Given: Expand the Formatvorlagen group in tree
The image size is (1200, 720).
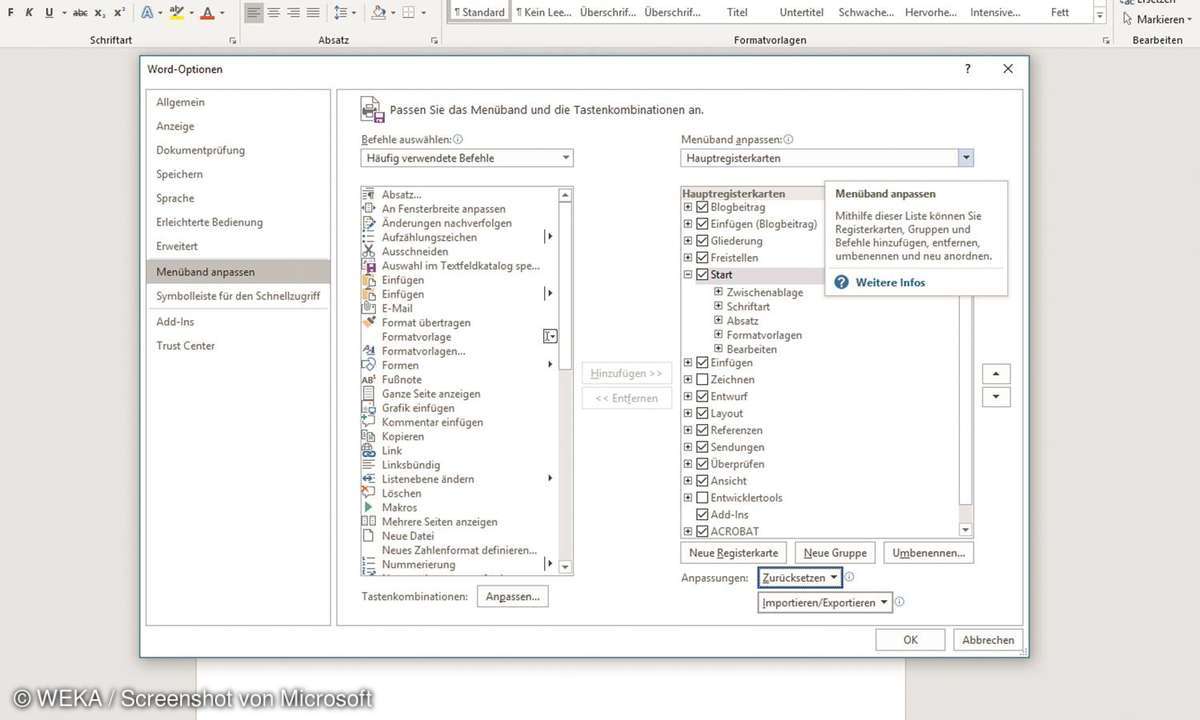Looking at the screenshot, I should 718,335.
